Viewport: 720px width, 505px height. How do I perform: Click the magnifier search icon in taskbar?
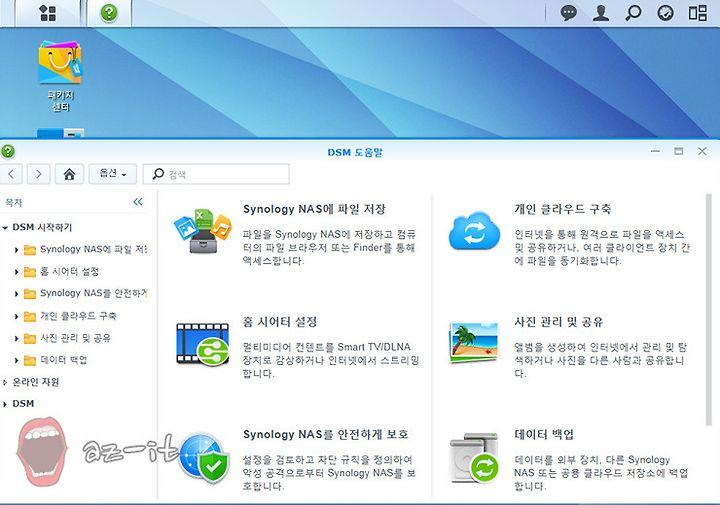pos(633,12)
